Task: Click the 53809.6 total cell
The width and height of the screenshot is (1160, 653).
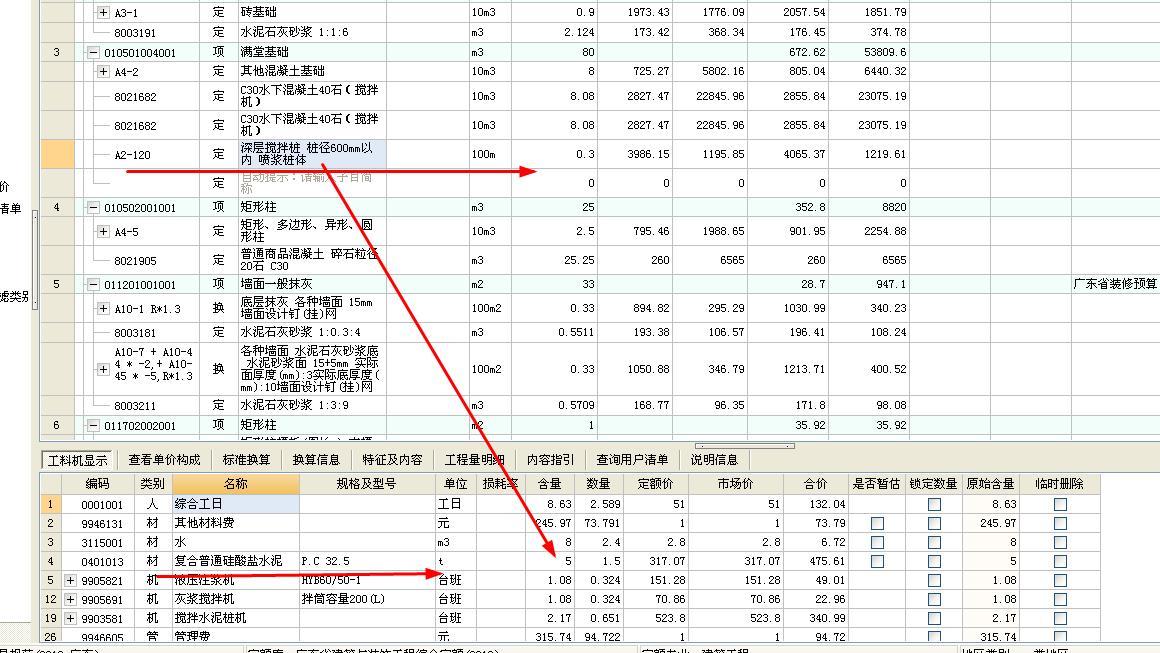Action: click(869, 53)
